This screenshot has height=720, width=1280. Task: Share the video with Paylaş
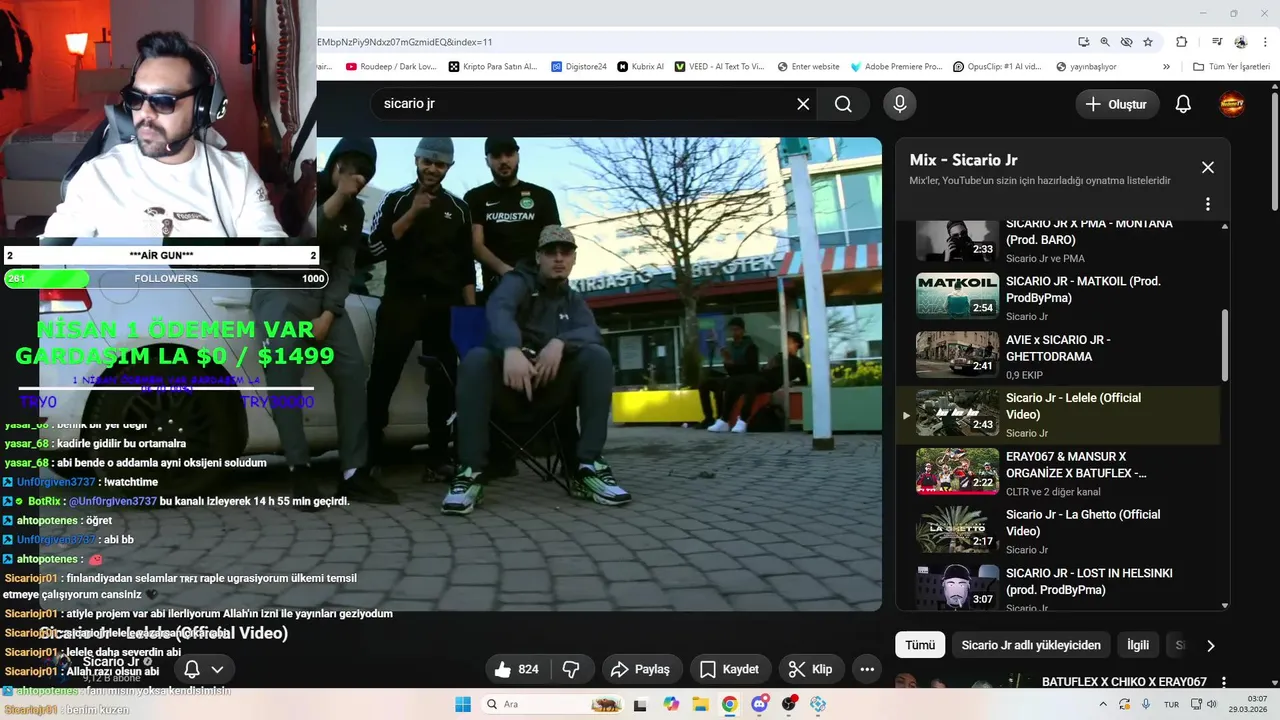[640, 669]
